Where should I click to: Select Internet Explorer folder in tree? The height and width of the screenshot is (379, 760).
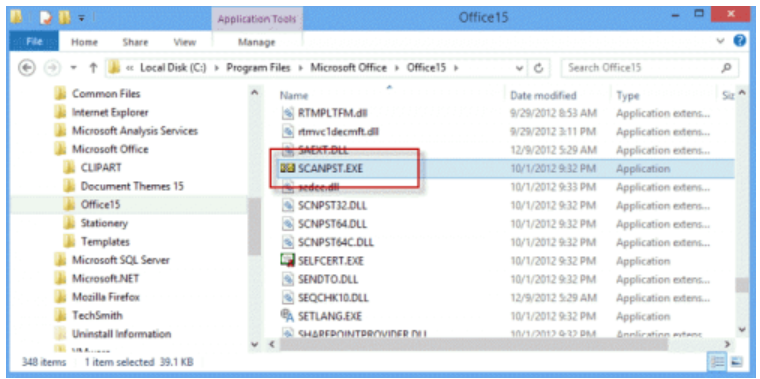110,112
